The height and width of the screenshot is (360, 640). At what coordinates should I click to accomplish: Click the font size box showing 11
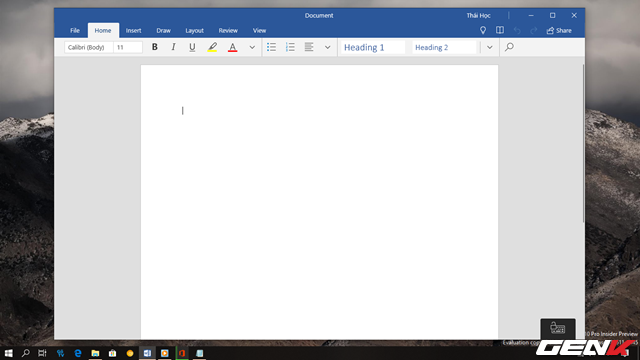128,47
